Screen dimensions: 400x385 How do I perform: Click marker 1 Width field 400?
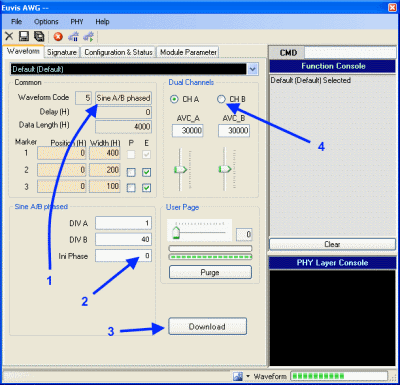tap(105, 153)
